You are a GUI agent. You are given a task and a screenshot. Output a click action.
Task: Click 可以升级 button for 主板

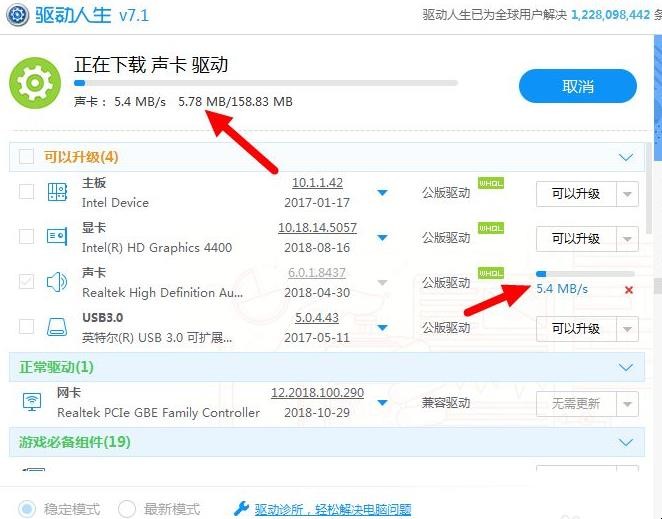coord(576,194)
